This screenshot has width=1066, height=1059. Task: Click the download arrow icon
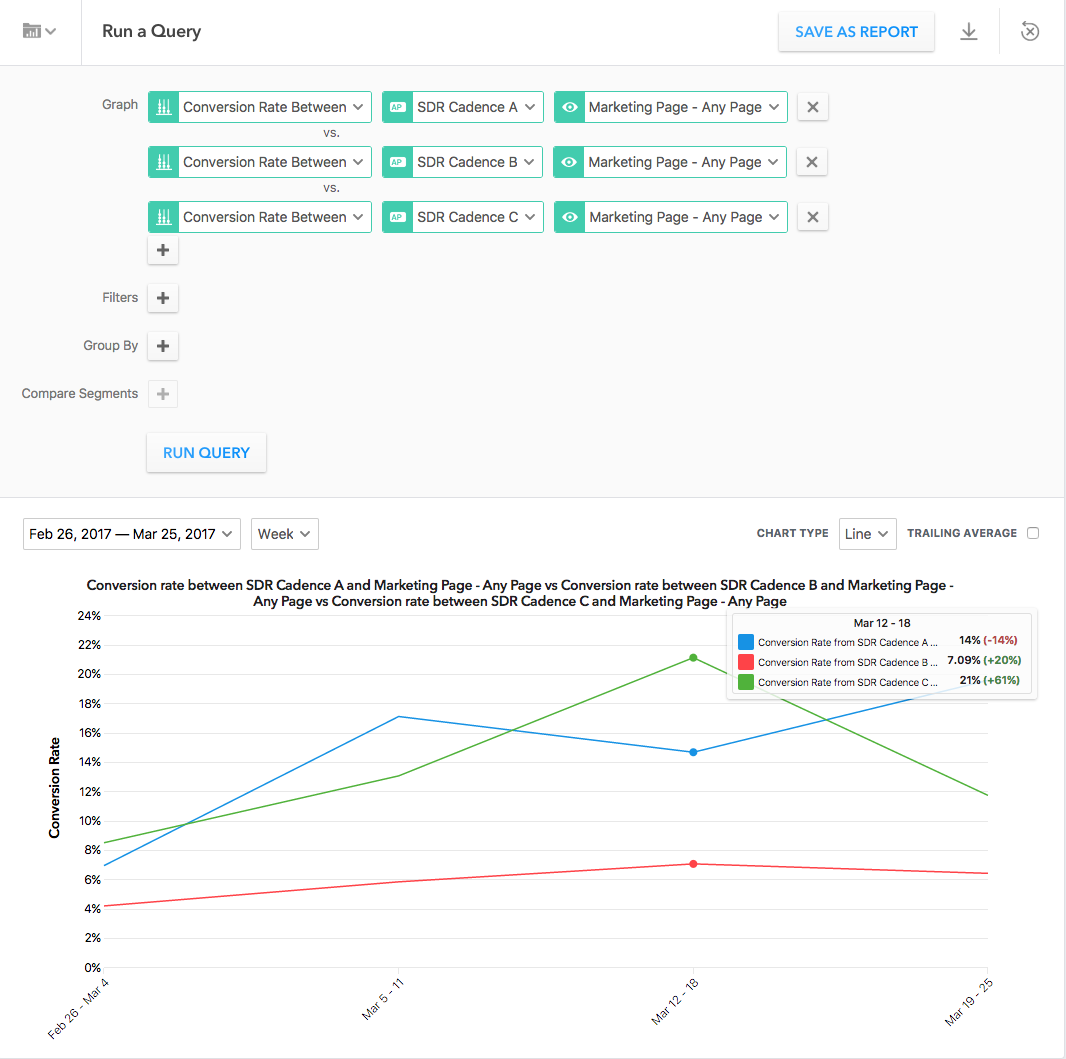tap(968, 31)
